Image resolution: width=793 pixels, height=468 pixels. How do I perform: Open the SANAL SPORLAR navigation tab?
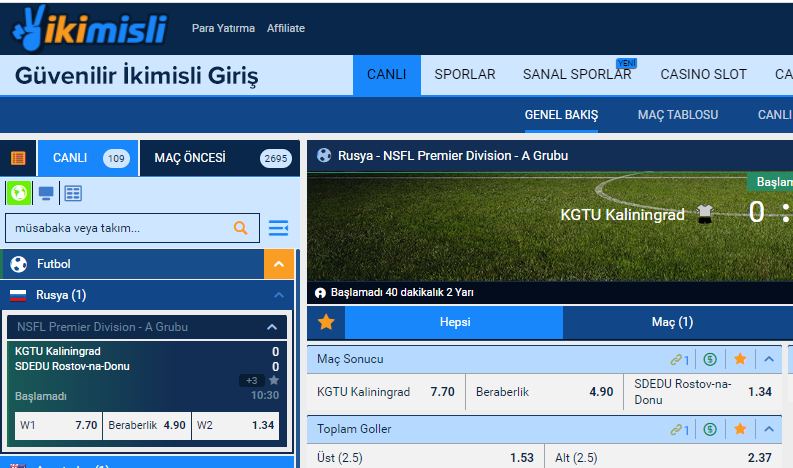pyautogui.click(x=577, y=74)
